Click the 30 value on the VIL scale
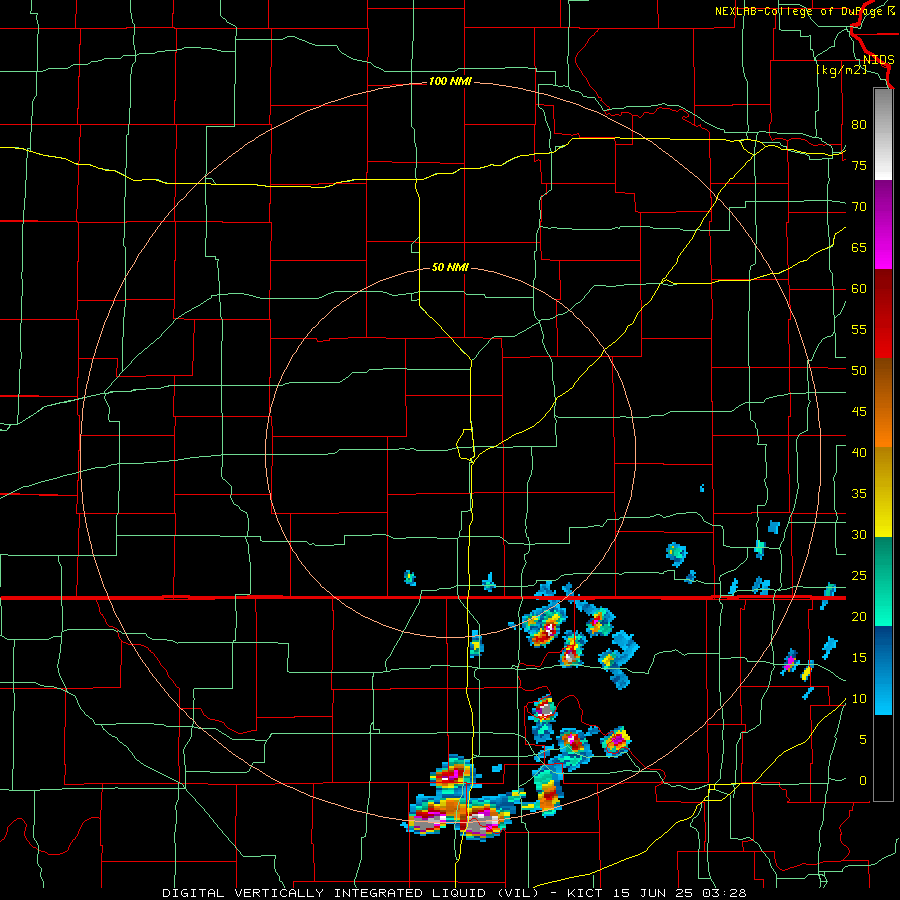 pyautogui.click(x=859, y=534)
